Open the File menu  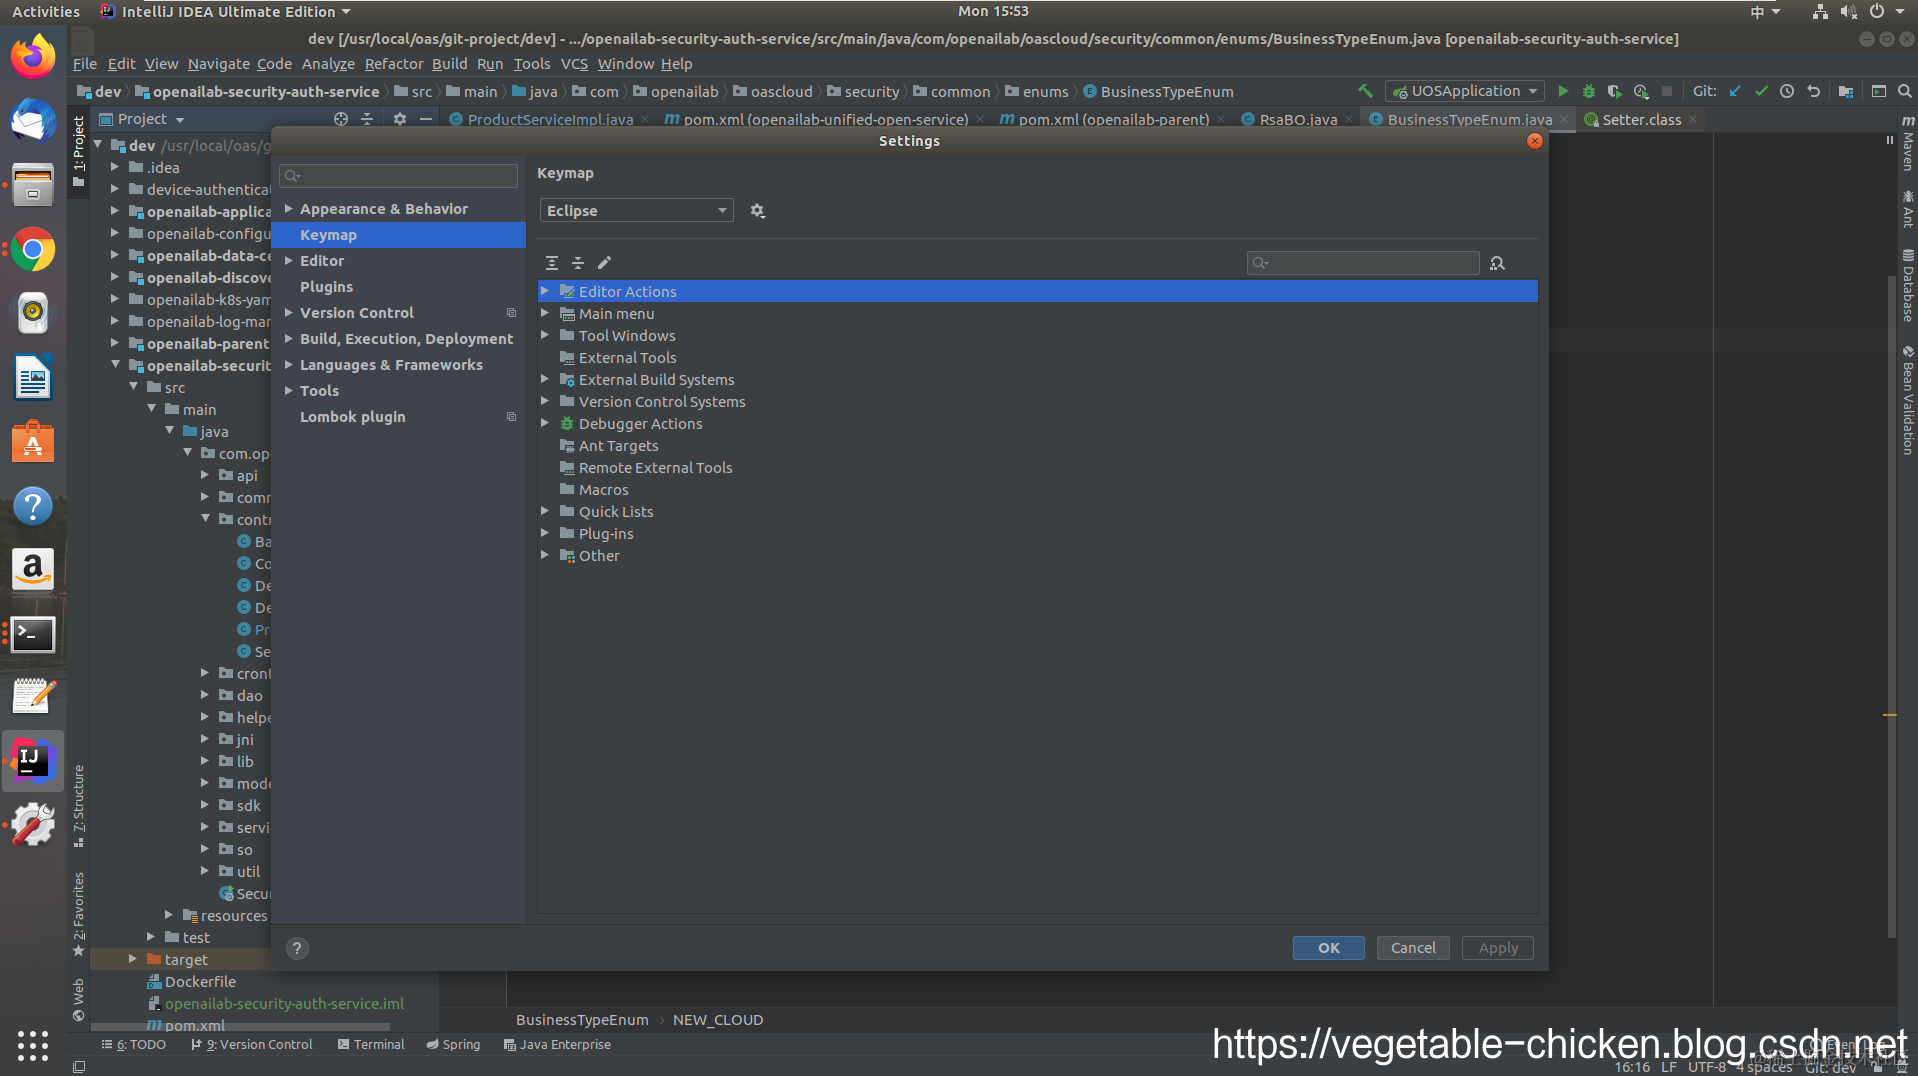(x=85, y=64)
